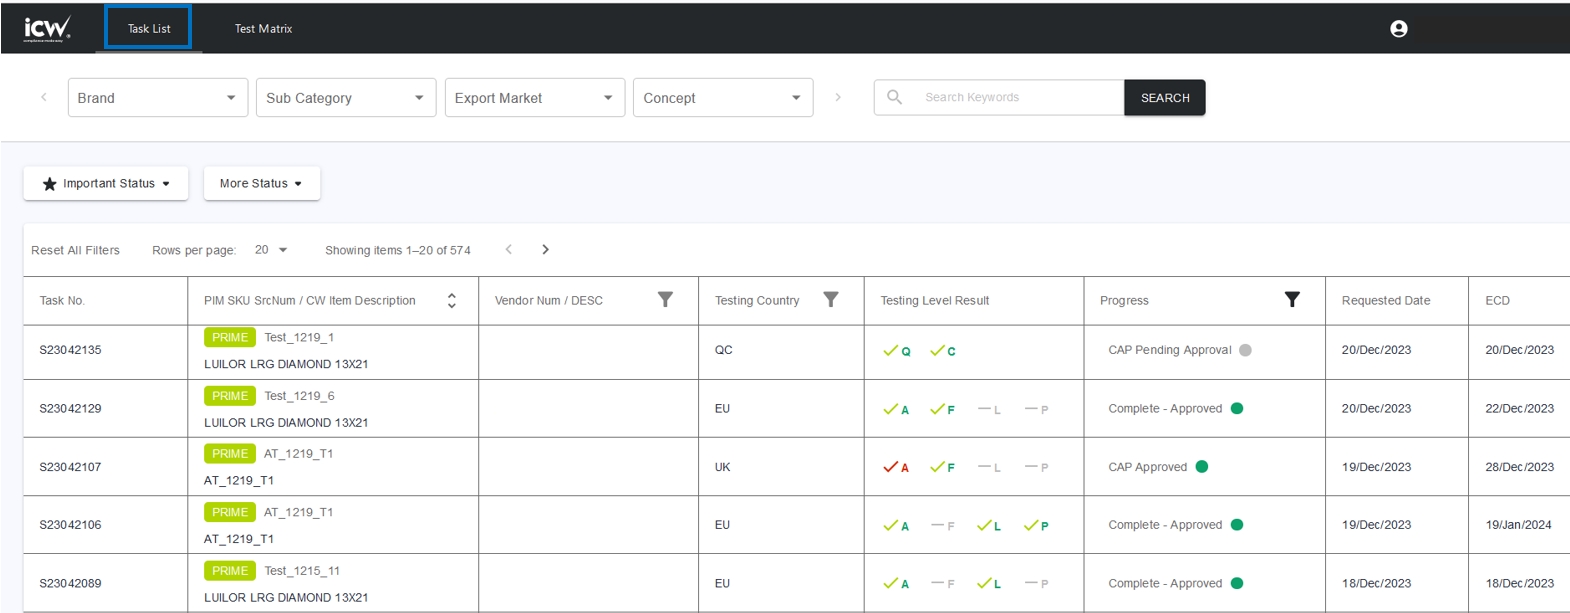Switch to the Test Matrix tab
This screenshot has height=613, width=1570.
(x=263, y=29)
